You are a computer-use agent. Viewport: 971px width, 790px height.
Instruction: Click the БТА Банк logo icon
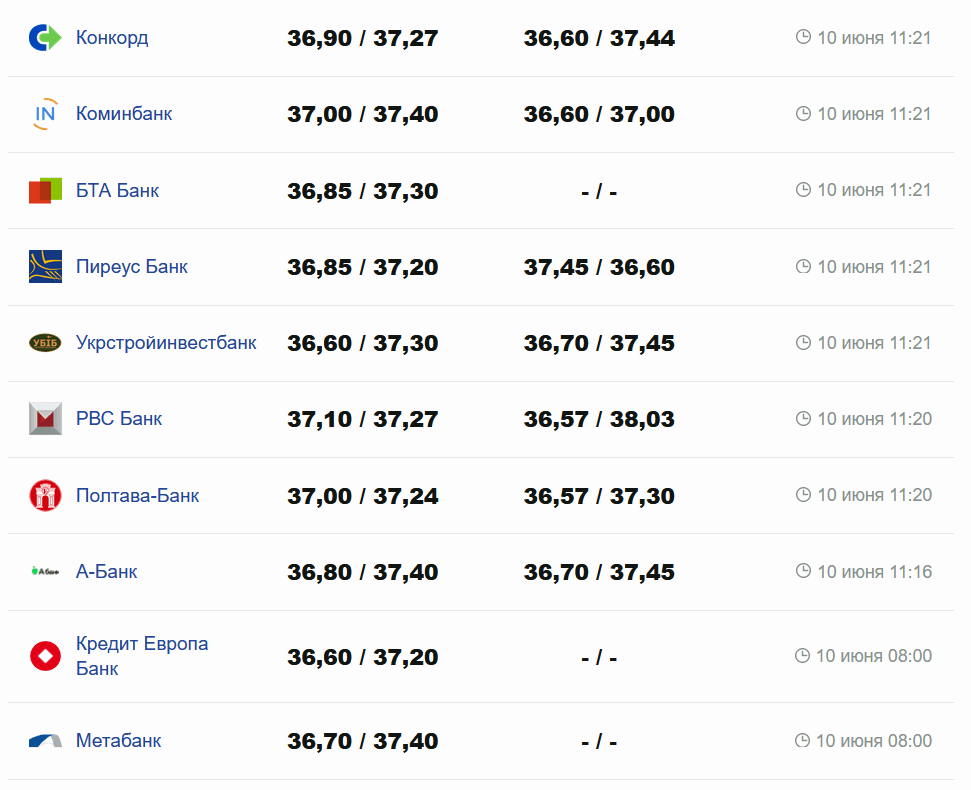[45, 190]
